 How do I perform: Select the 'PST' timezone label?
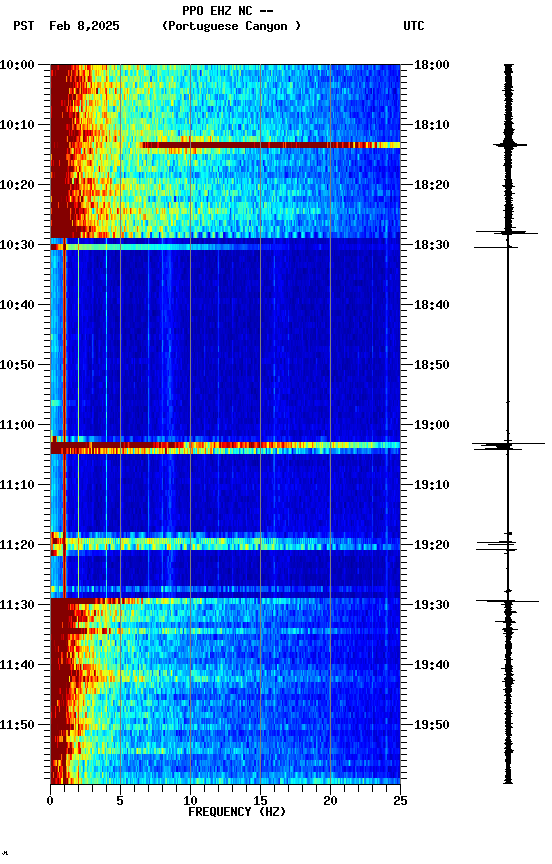click(x=24, y=26)
